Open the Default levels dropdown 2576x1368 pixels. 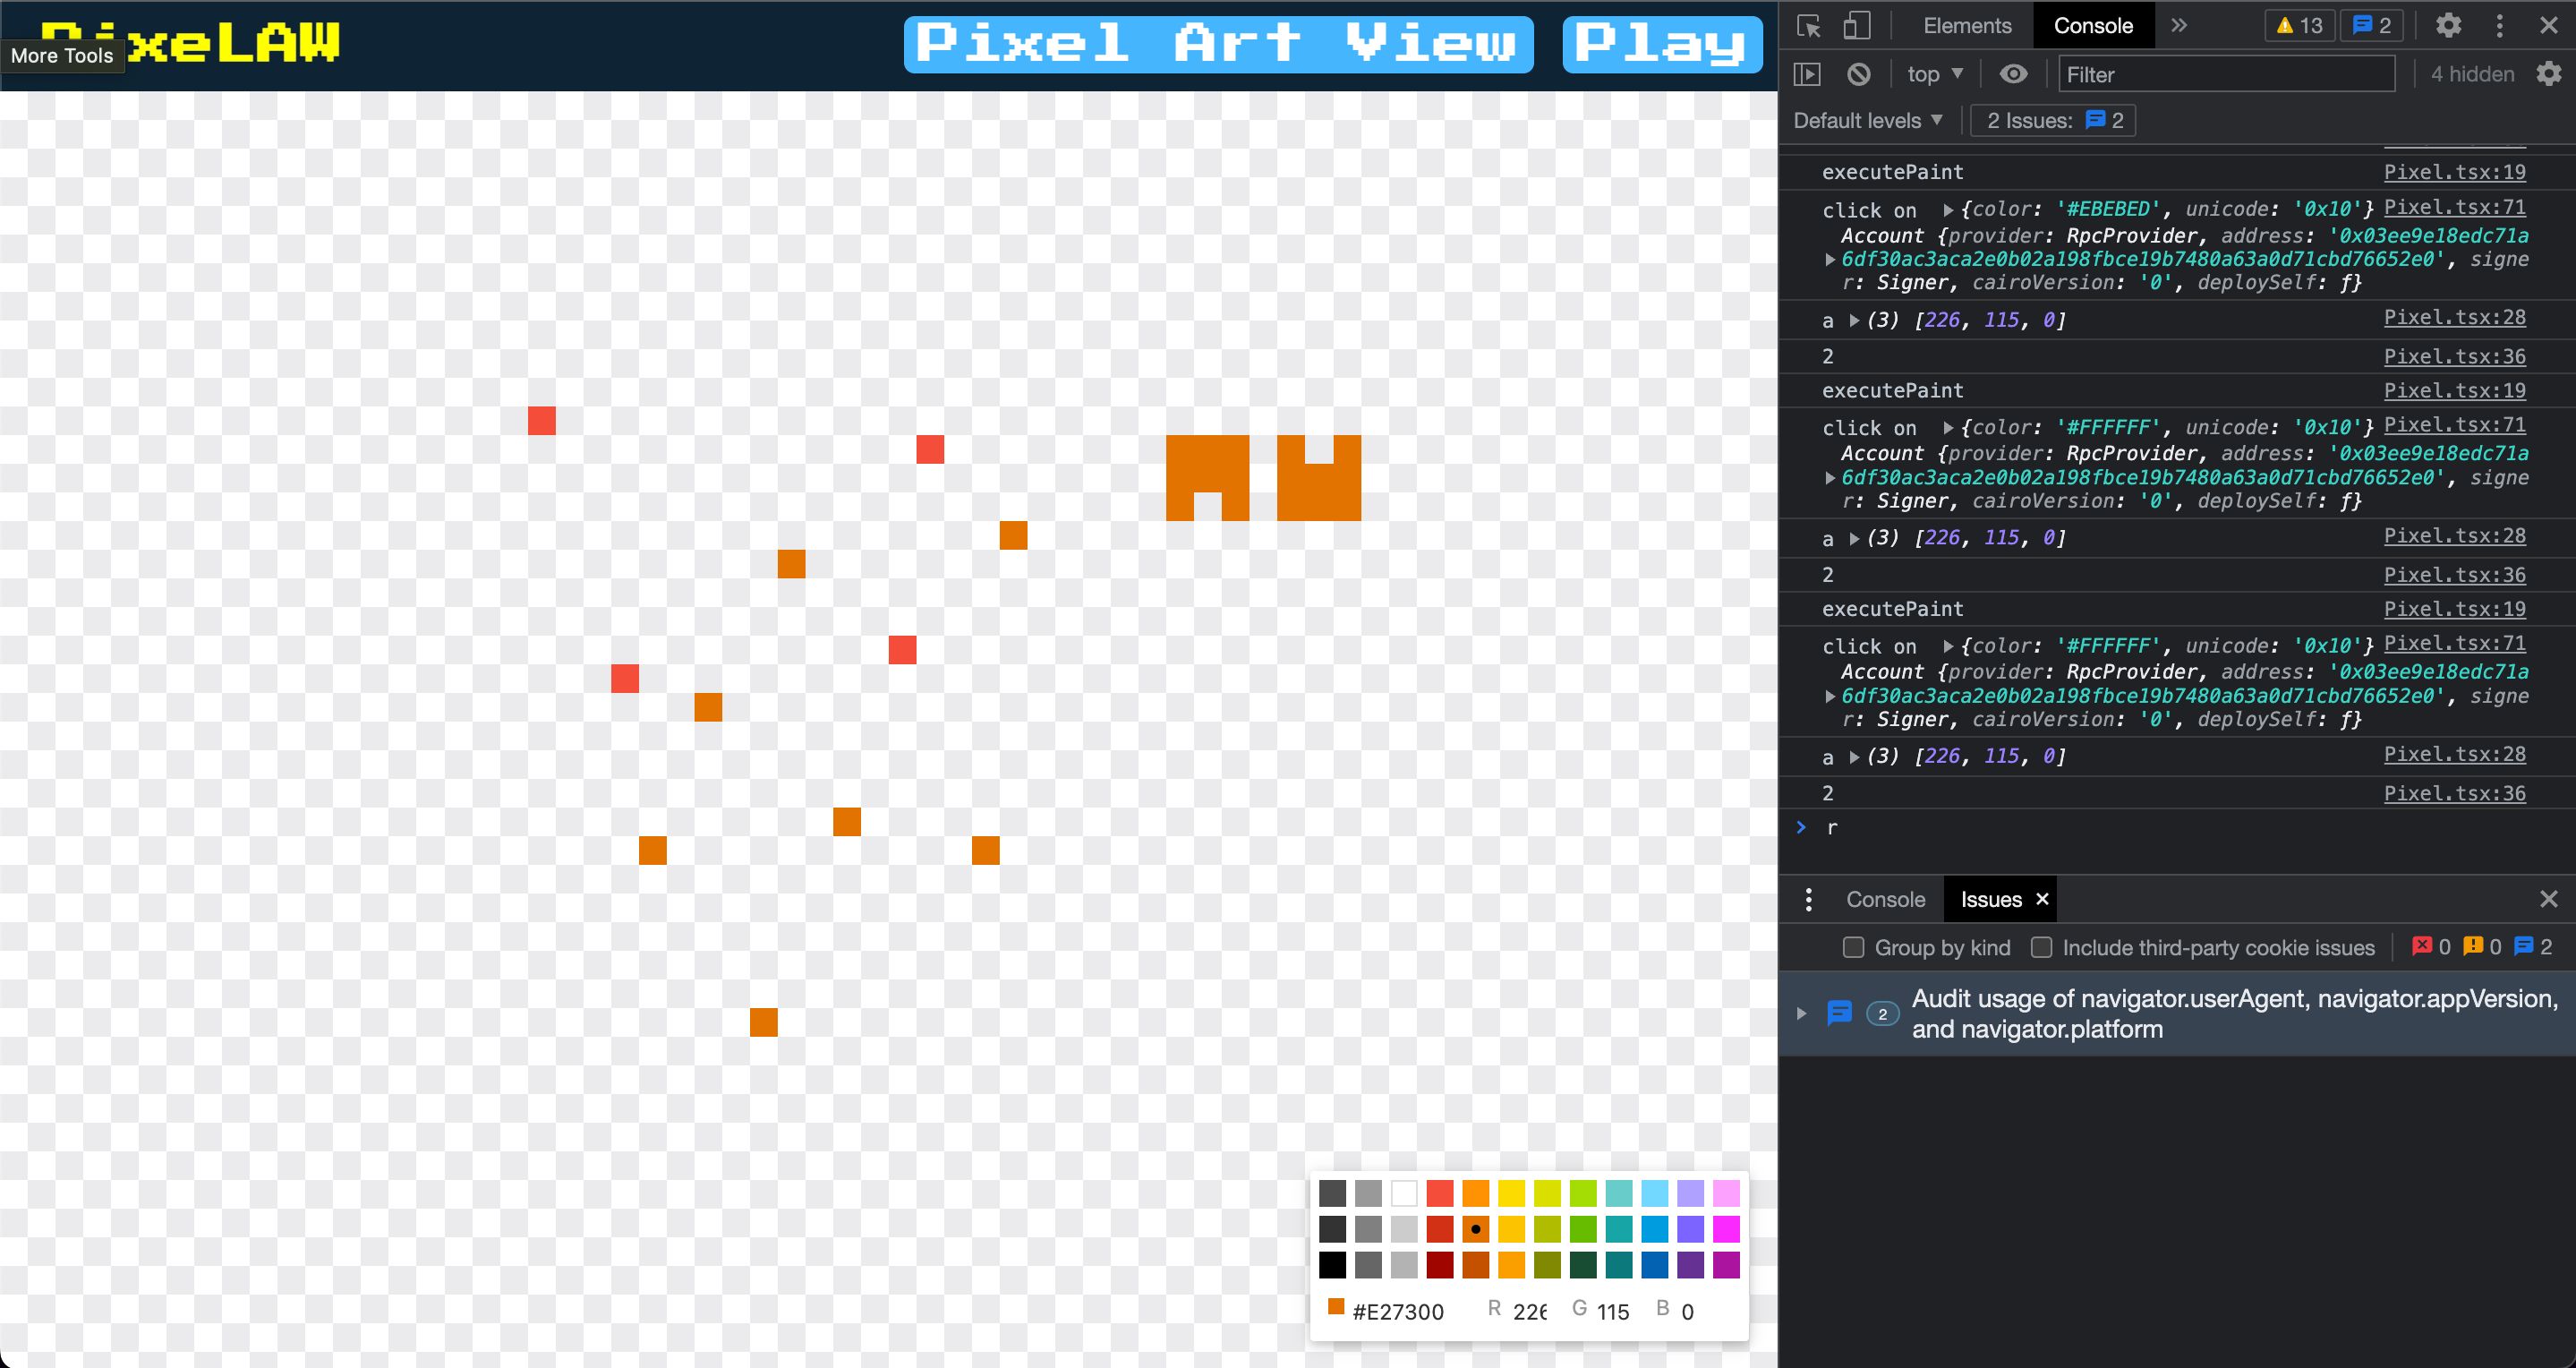click(x=1868, y=120)
